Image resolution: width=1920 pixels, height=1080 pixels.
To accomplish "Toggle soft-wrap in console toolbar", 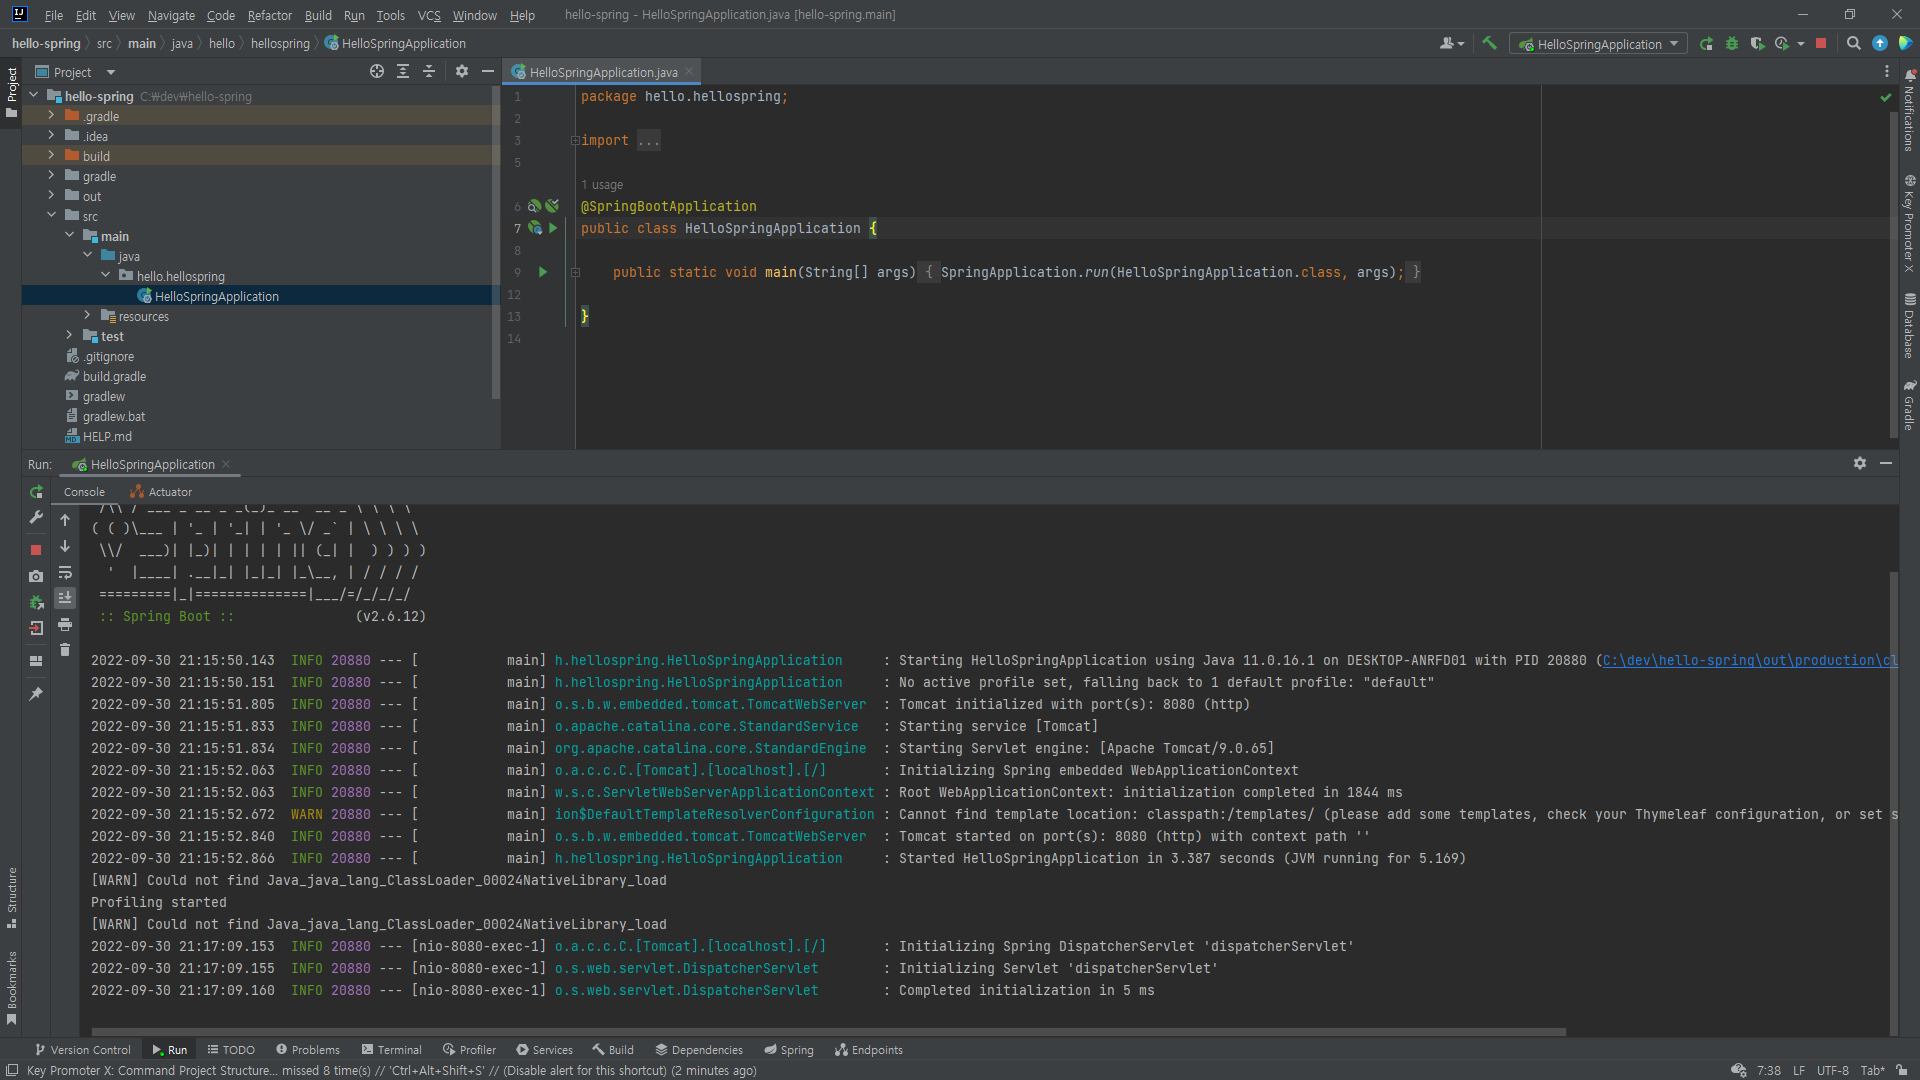I will tap(65, 573).
